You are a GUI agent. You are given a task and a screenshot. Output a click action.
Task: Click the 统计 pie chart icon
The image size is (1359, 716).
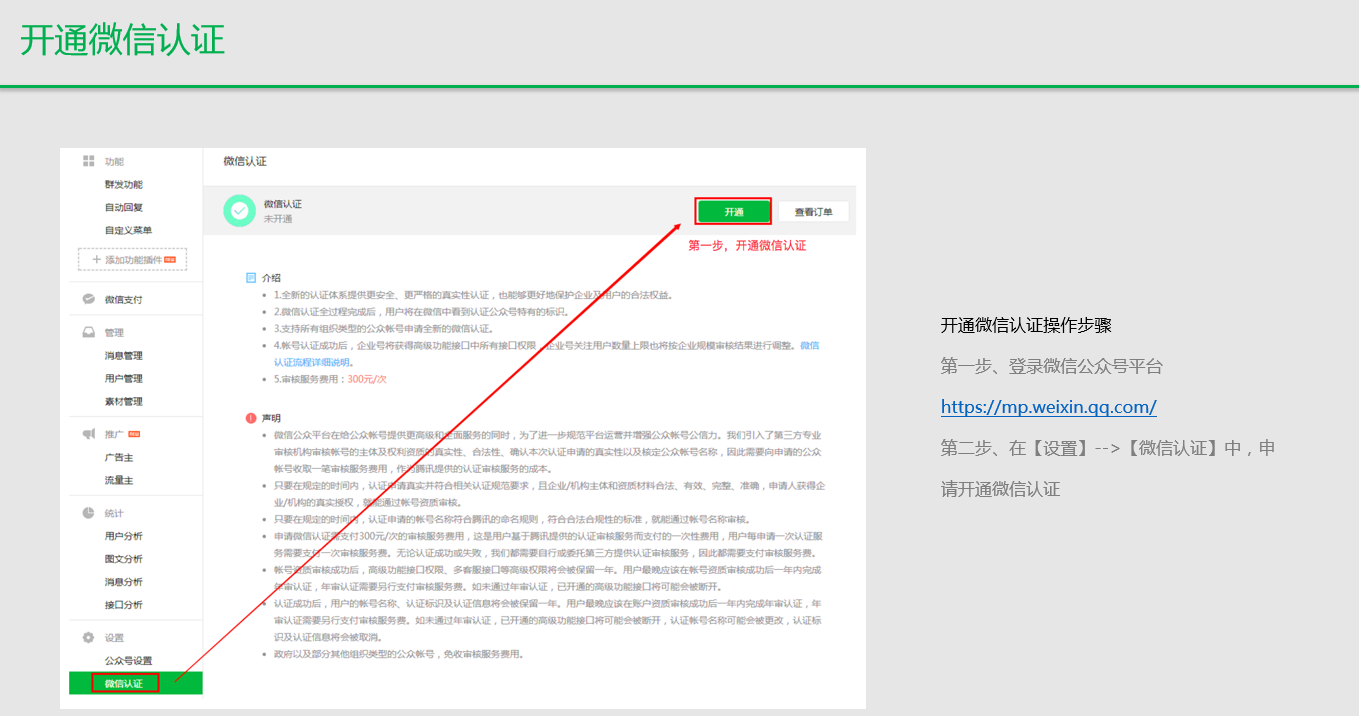[x=88, y=513]
